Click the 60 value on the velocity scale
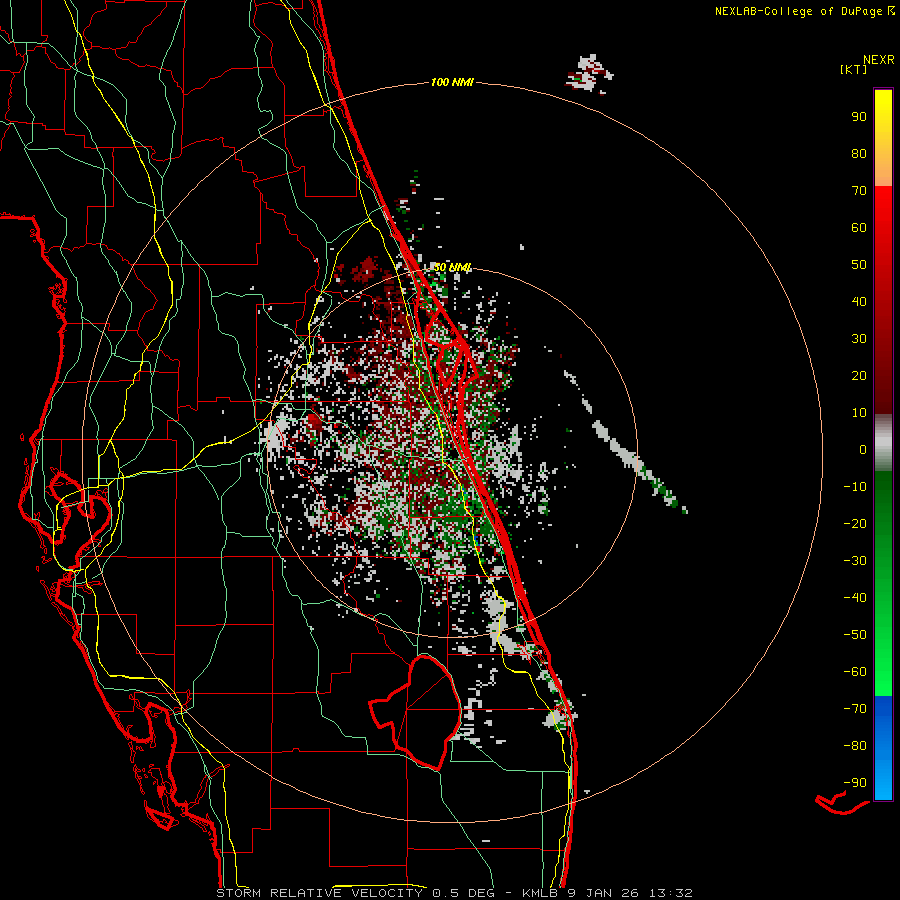This screenshot has width=900, height=900. (x=859, y=228)
